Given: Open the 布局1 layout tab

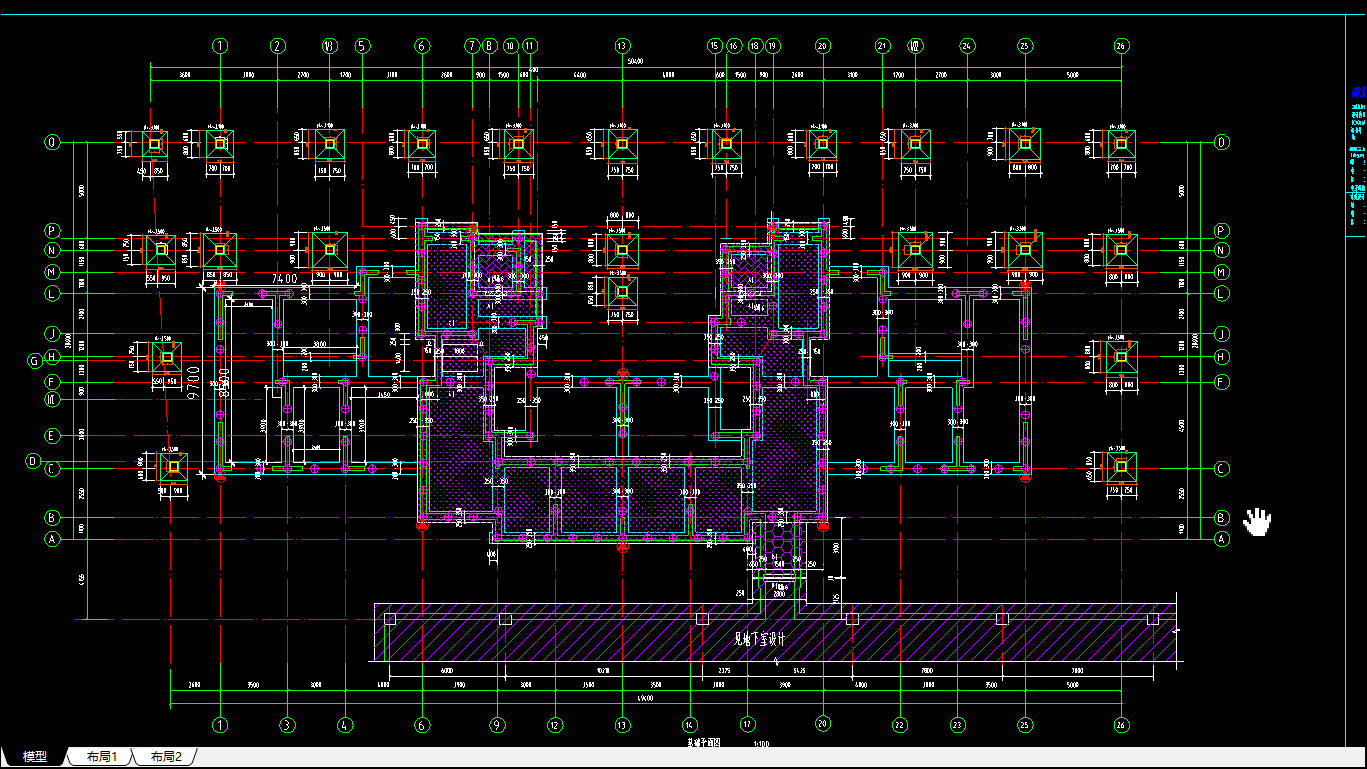Looking at the screenshot, I should 102,757.
